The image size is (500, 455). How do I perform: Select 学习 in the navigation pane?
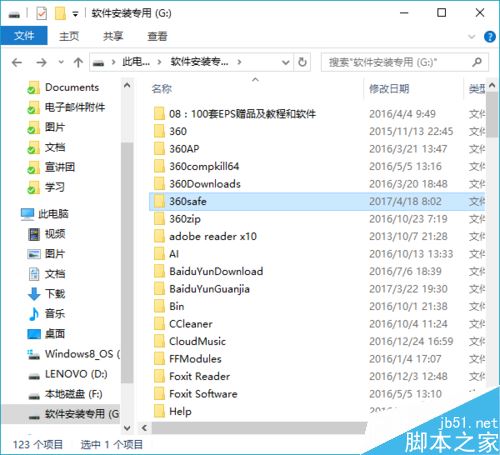click(x=54, y=187)
